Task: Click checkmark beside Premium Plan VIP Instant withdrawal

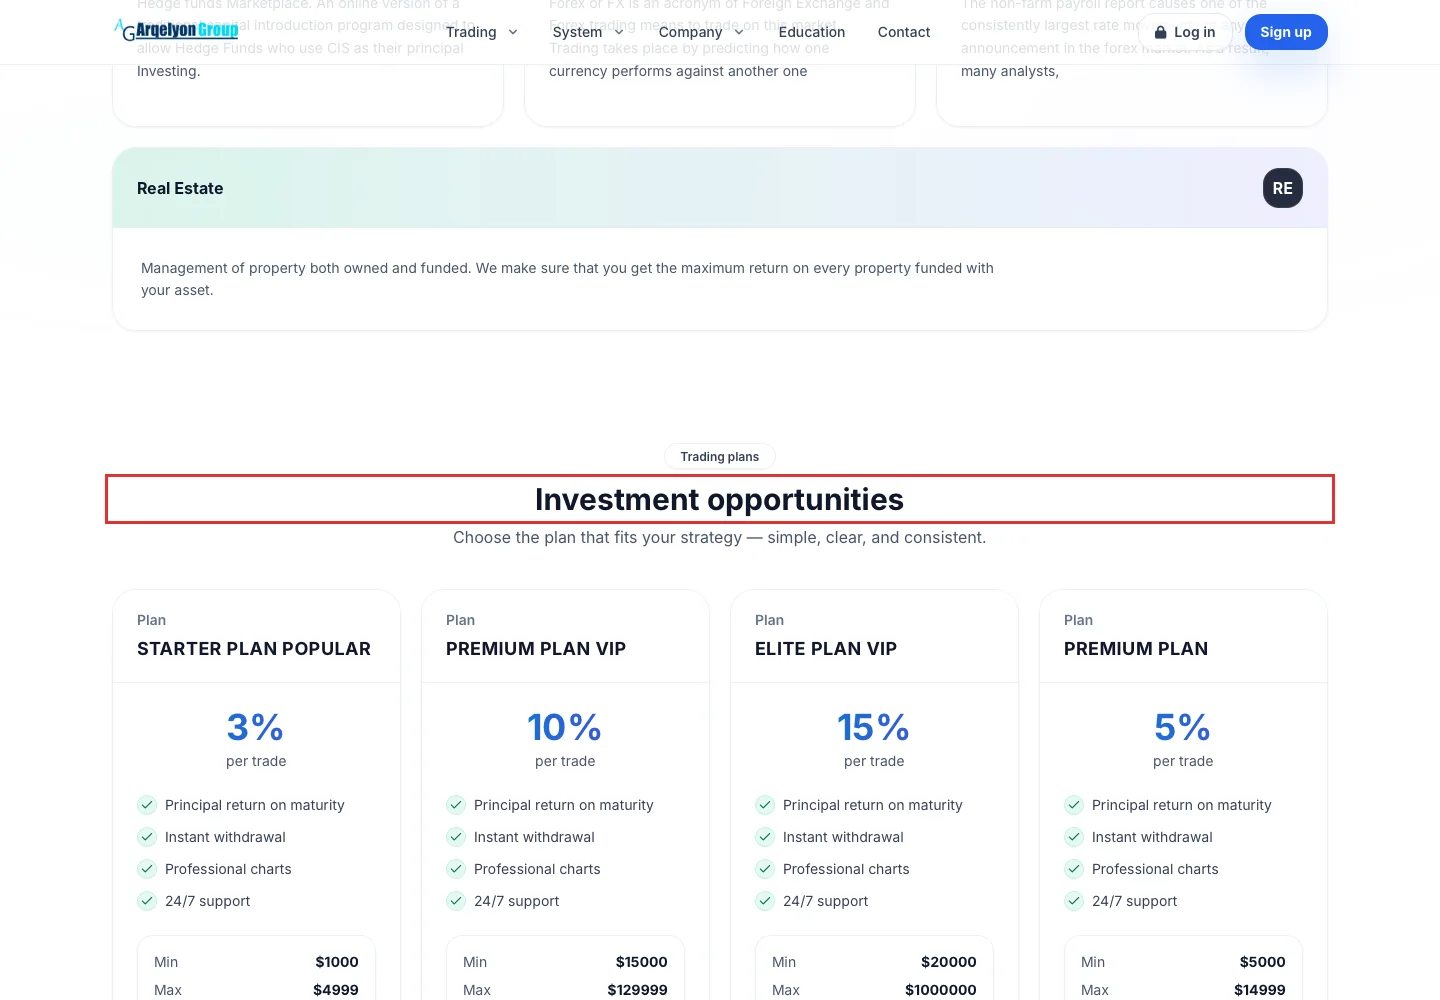Action: [456, 837]
